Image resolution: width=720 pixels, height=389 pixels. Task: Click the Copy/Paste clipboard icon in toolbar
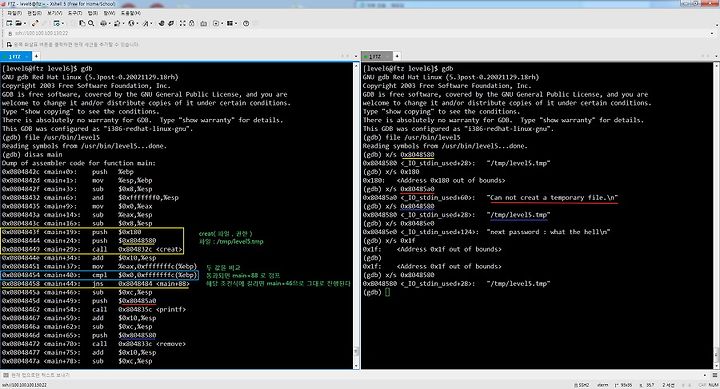[x=82, y=23]
